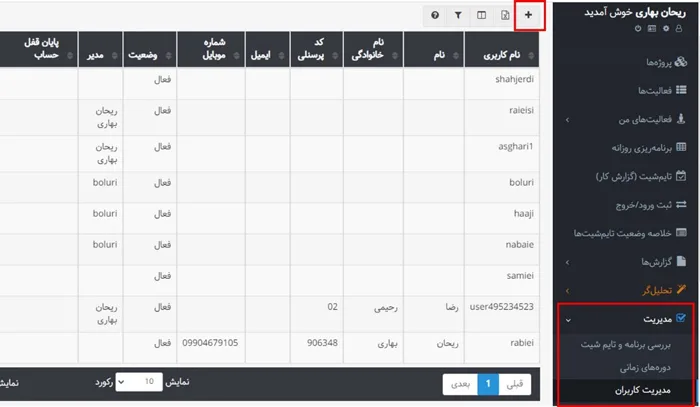700x407 pixels.
Task: Click the گزارش‌ها document icon
Action: point(681,261)
